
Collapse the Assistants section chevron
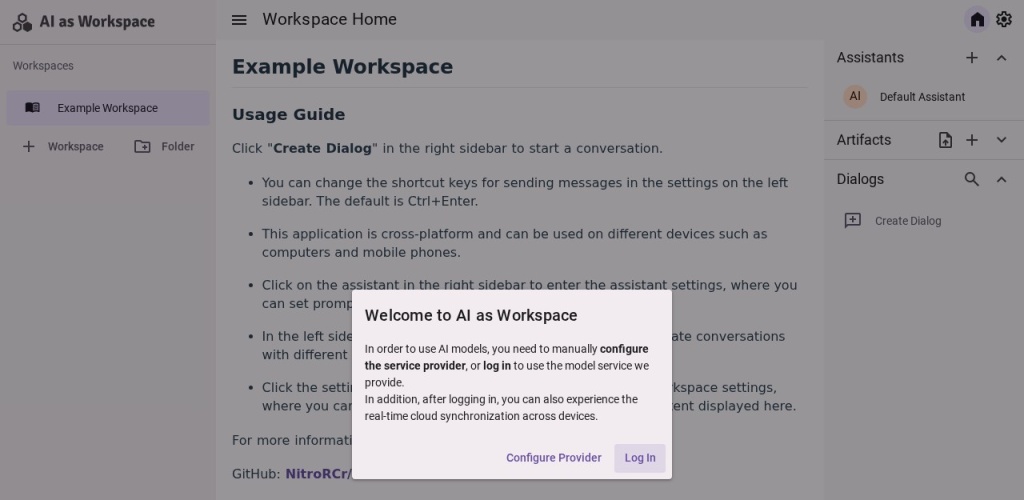(1001, 57)
